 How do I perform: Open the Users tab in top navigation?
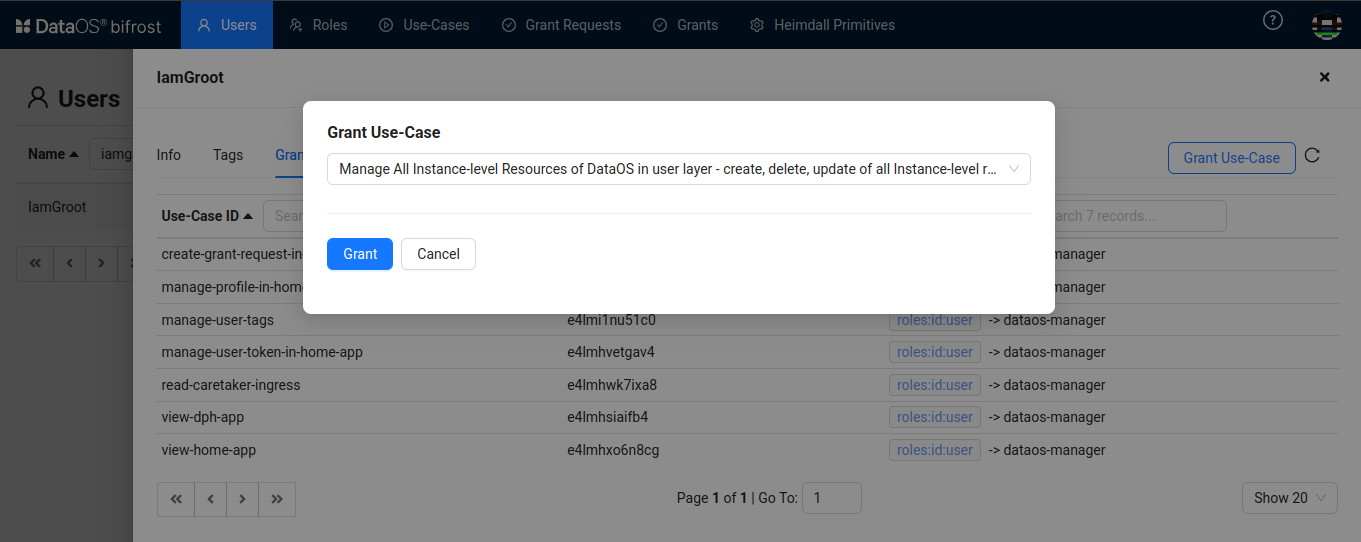tap(227, 25)
